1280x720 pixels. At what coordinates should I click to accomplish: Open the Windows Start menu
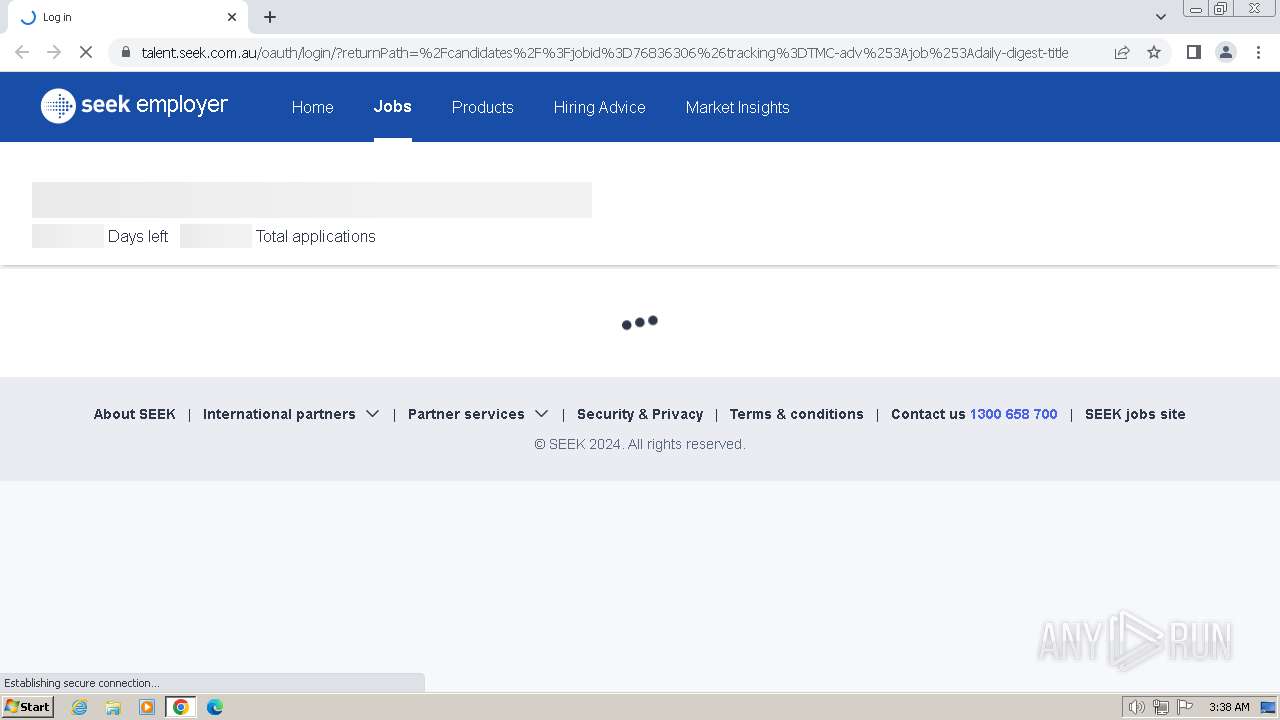[28, 707]
